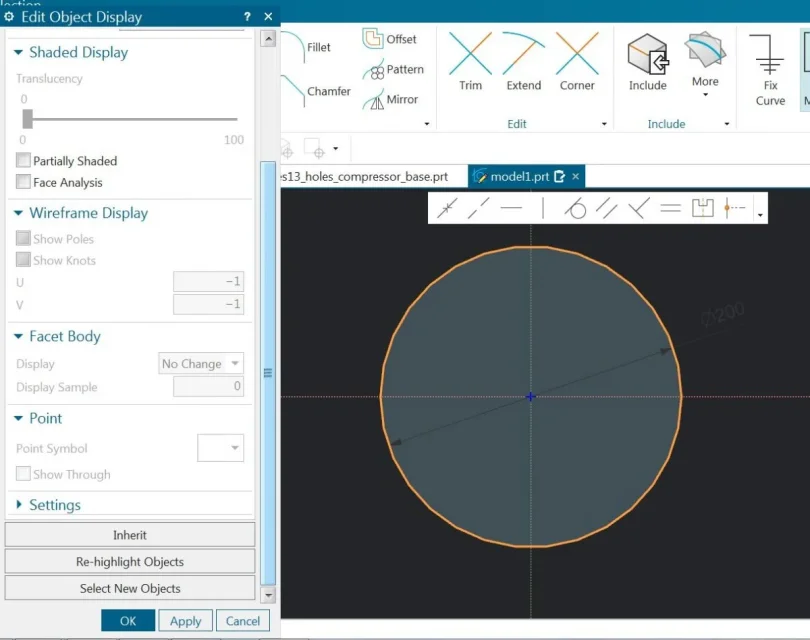Enable the Partially Shaded checkbox
810x640 pixels.
[23, 160]
